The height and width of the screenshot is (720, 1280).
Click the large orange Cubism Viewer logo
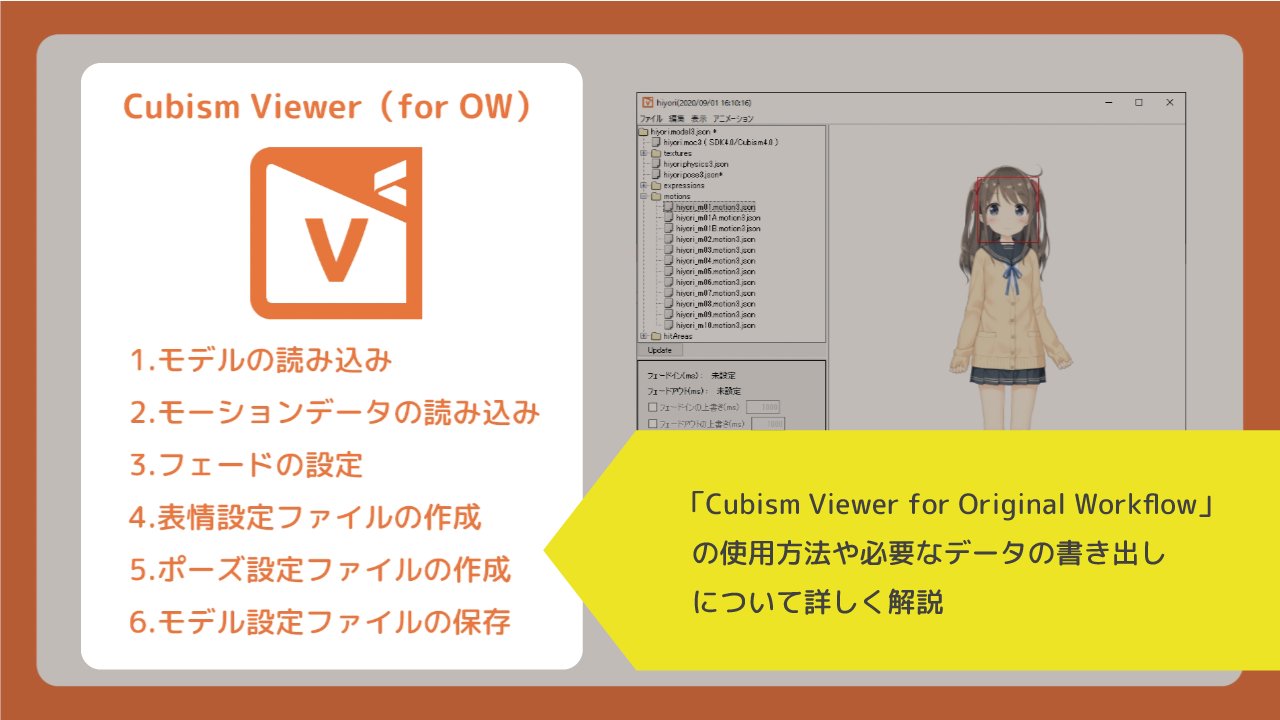click(335, 233)
